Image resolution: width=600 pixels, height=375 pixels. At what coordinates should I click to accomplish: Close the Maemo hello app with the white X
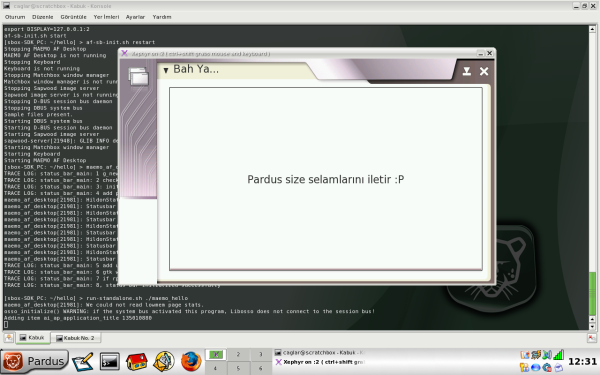coord(484,71)
